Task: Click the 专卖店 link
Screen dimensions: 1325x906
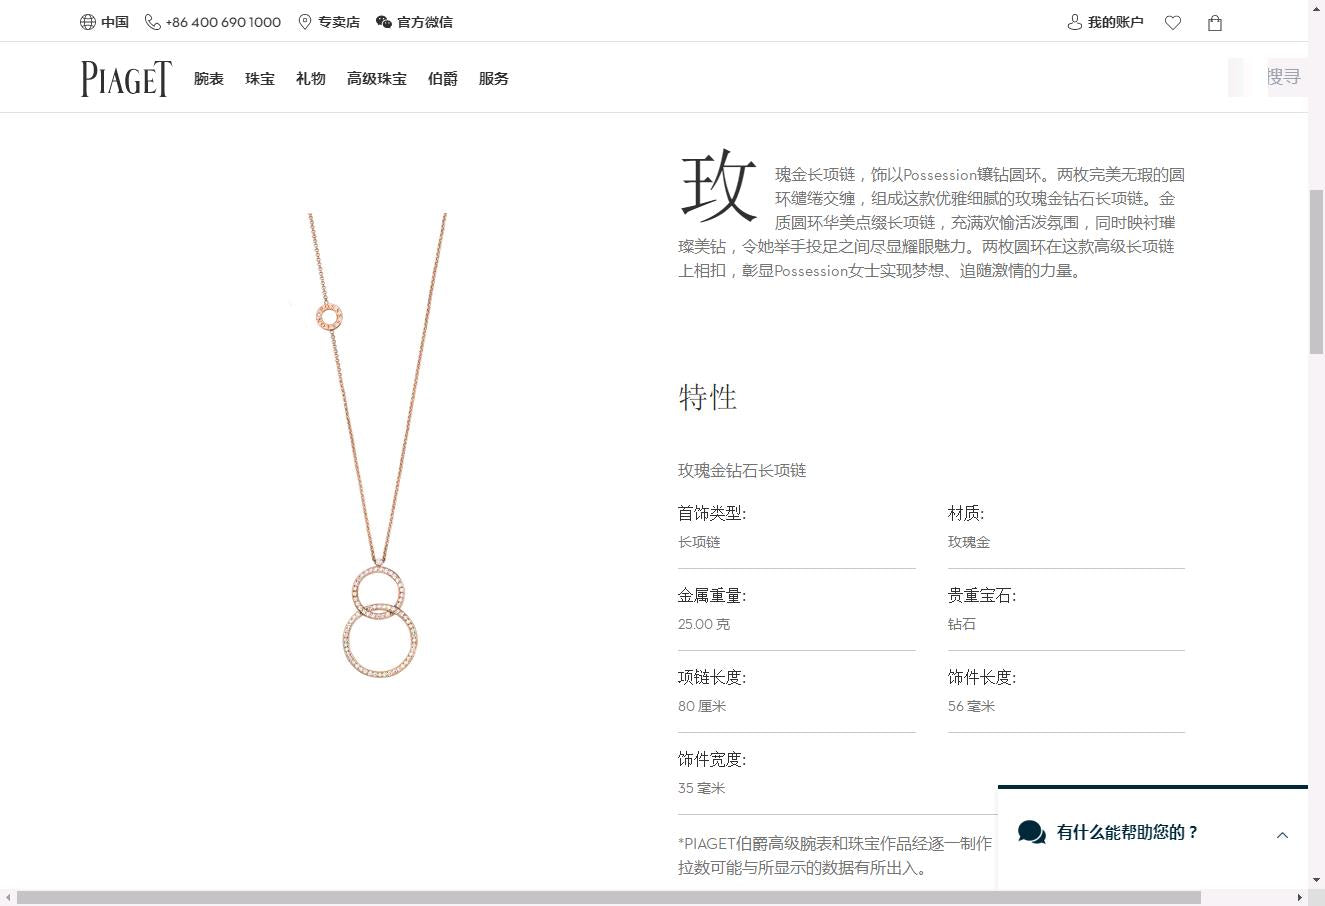Action: click(339, 22)
